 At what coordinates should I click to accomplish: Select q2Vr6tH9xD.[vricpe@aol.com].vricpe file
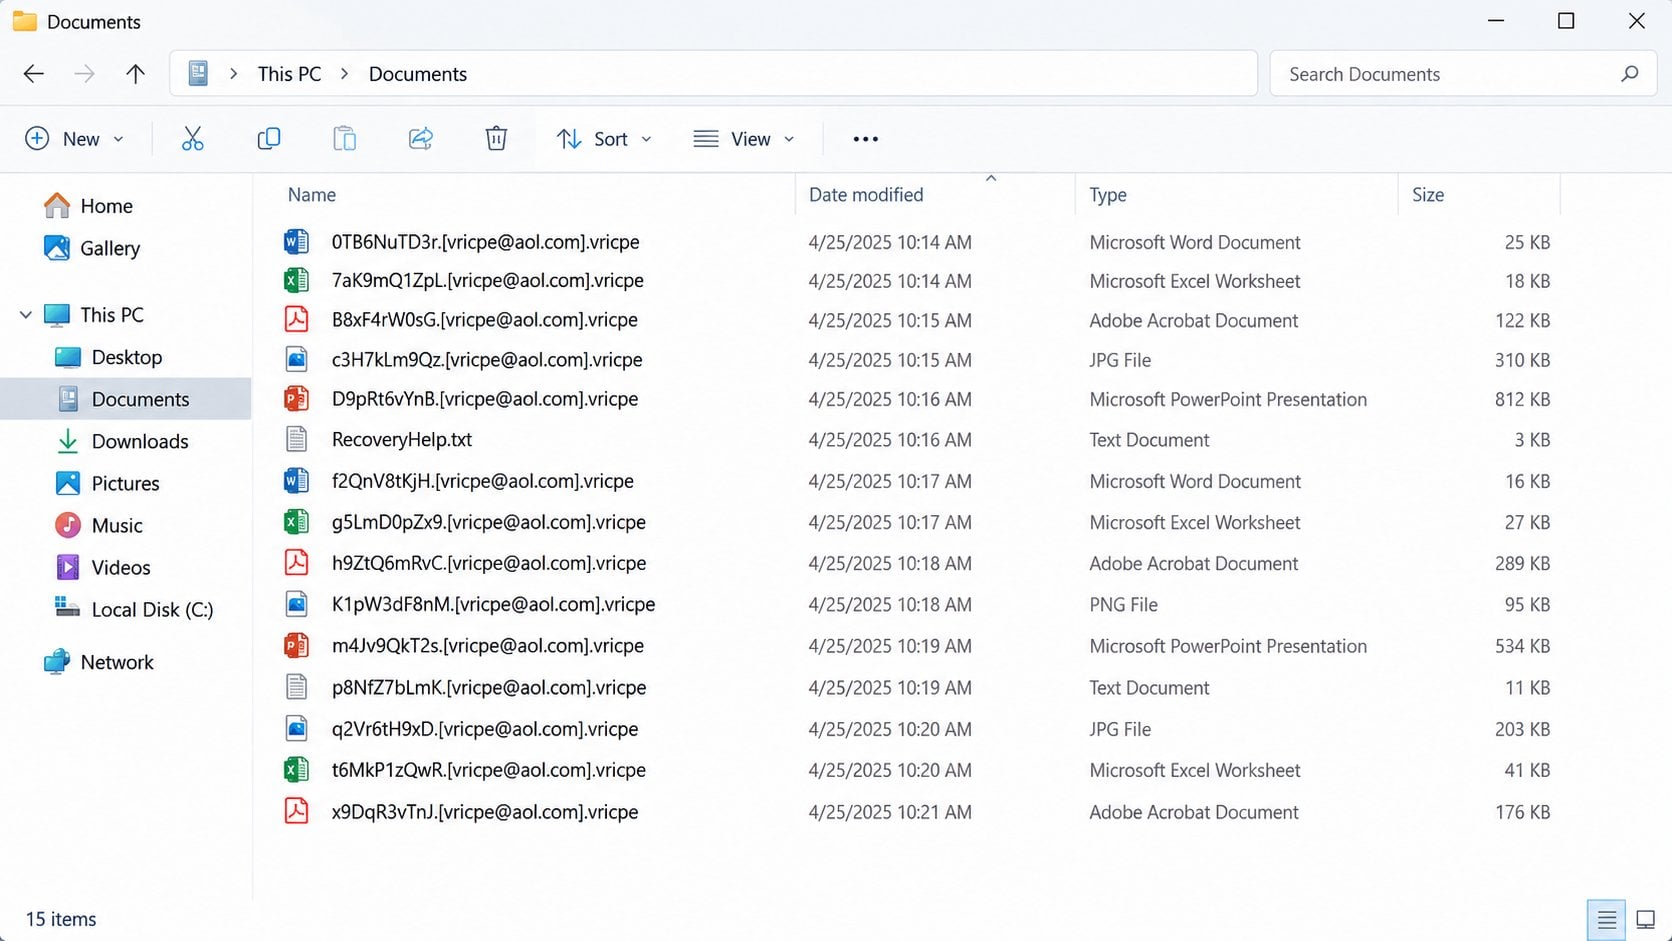pos(485,729)
